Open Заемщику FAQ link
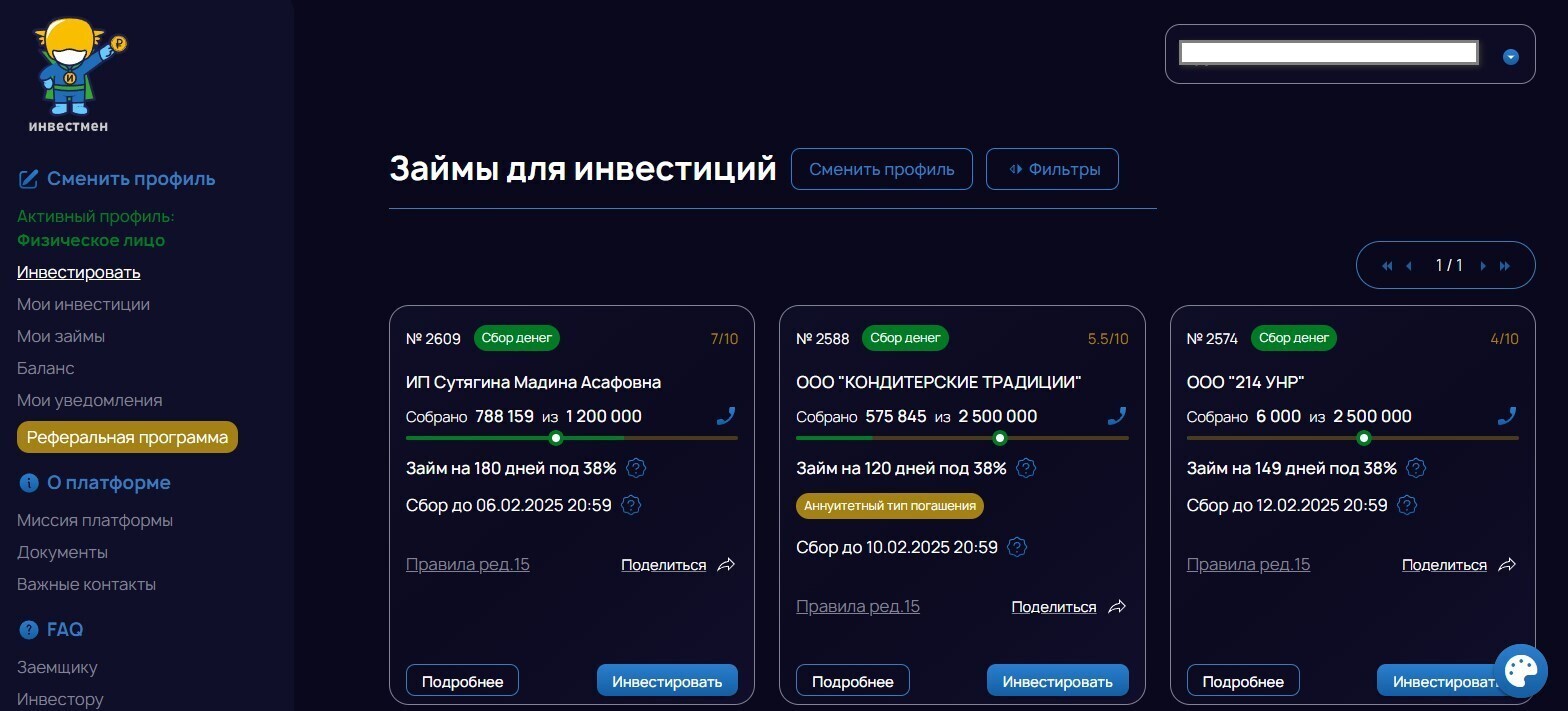The height and width of the screenshot is (711, 1568). (x=57, y=667)
